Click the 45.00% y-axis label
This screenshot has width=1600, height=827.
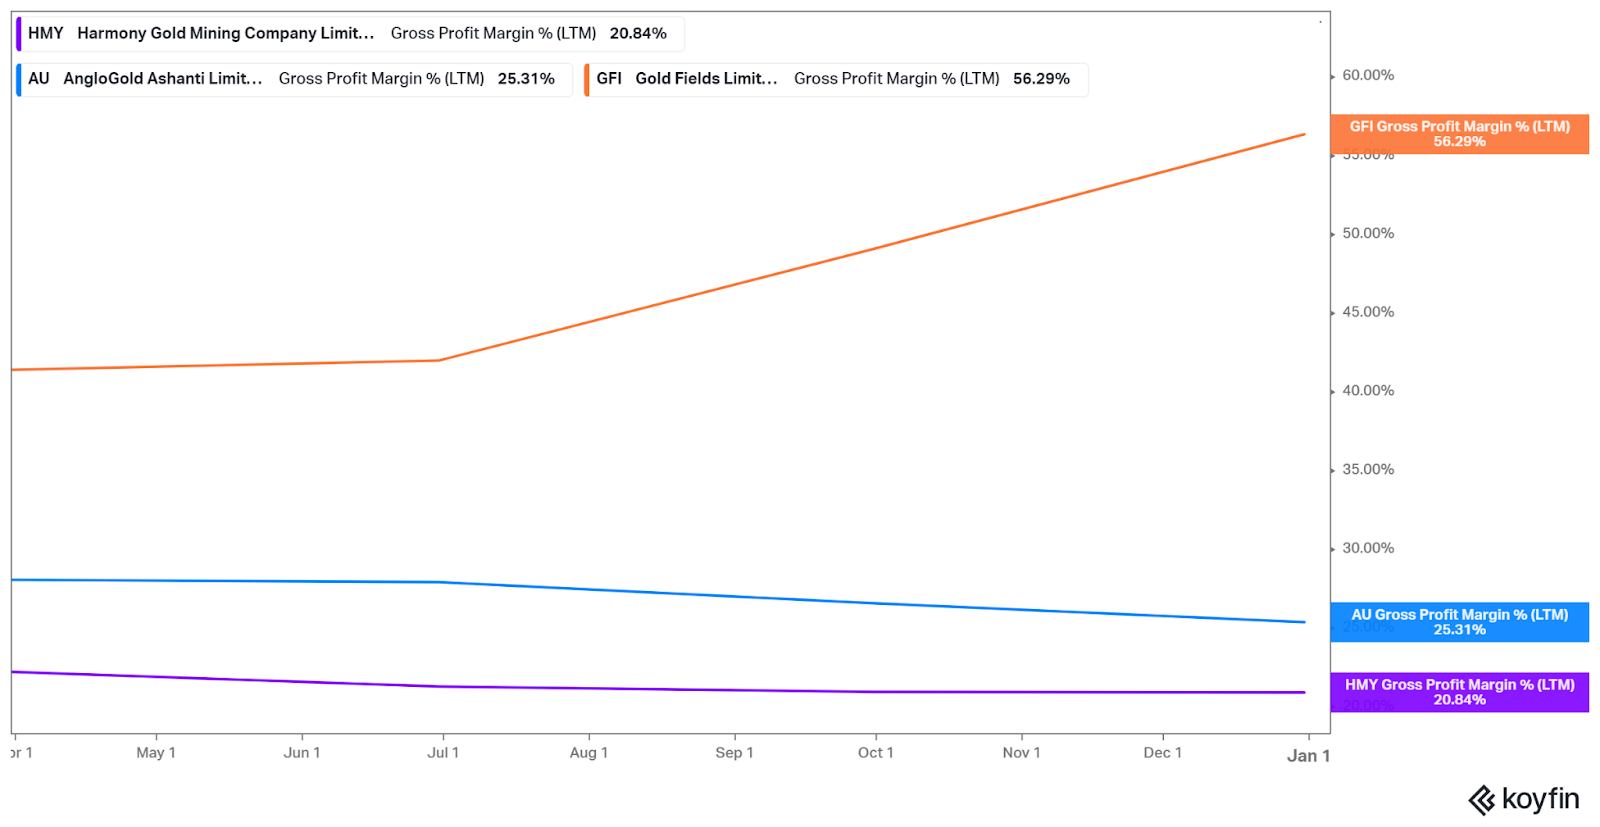pos(1368,313)
